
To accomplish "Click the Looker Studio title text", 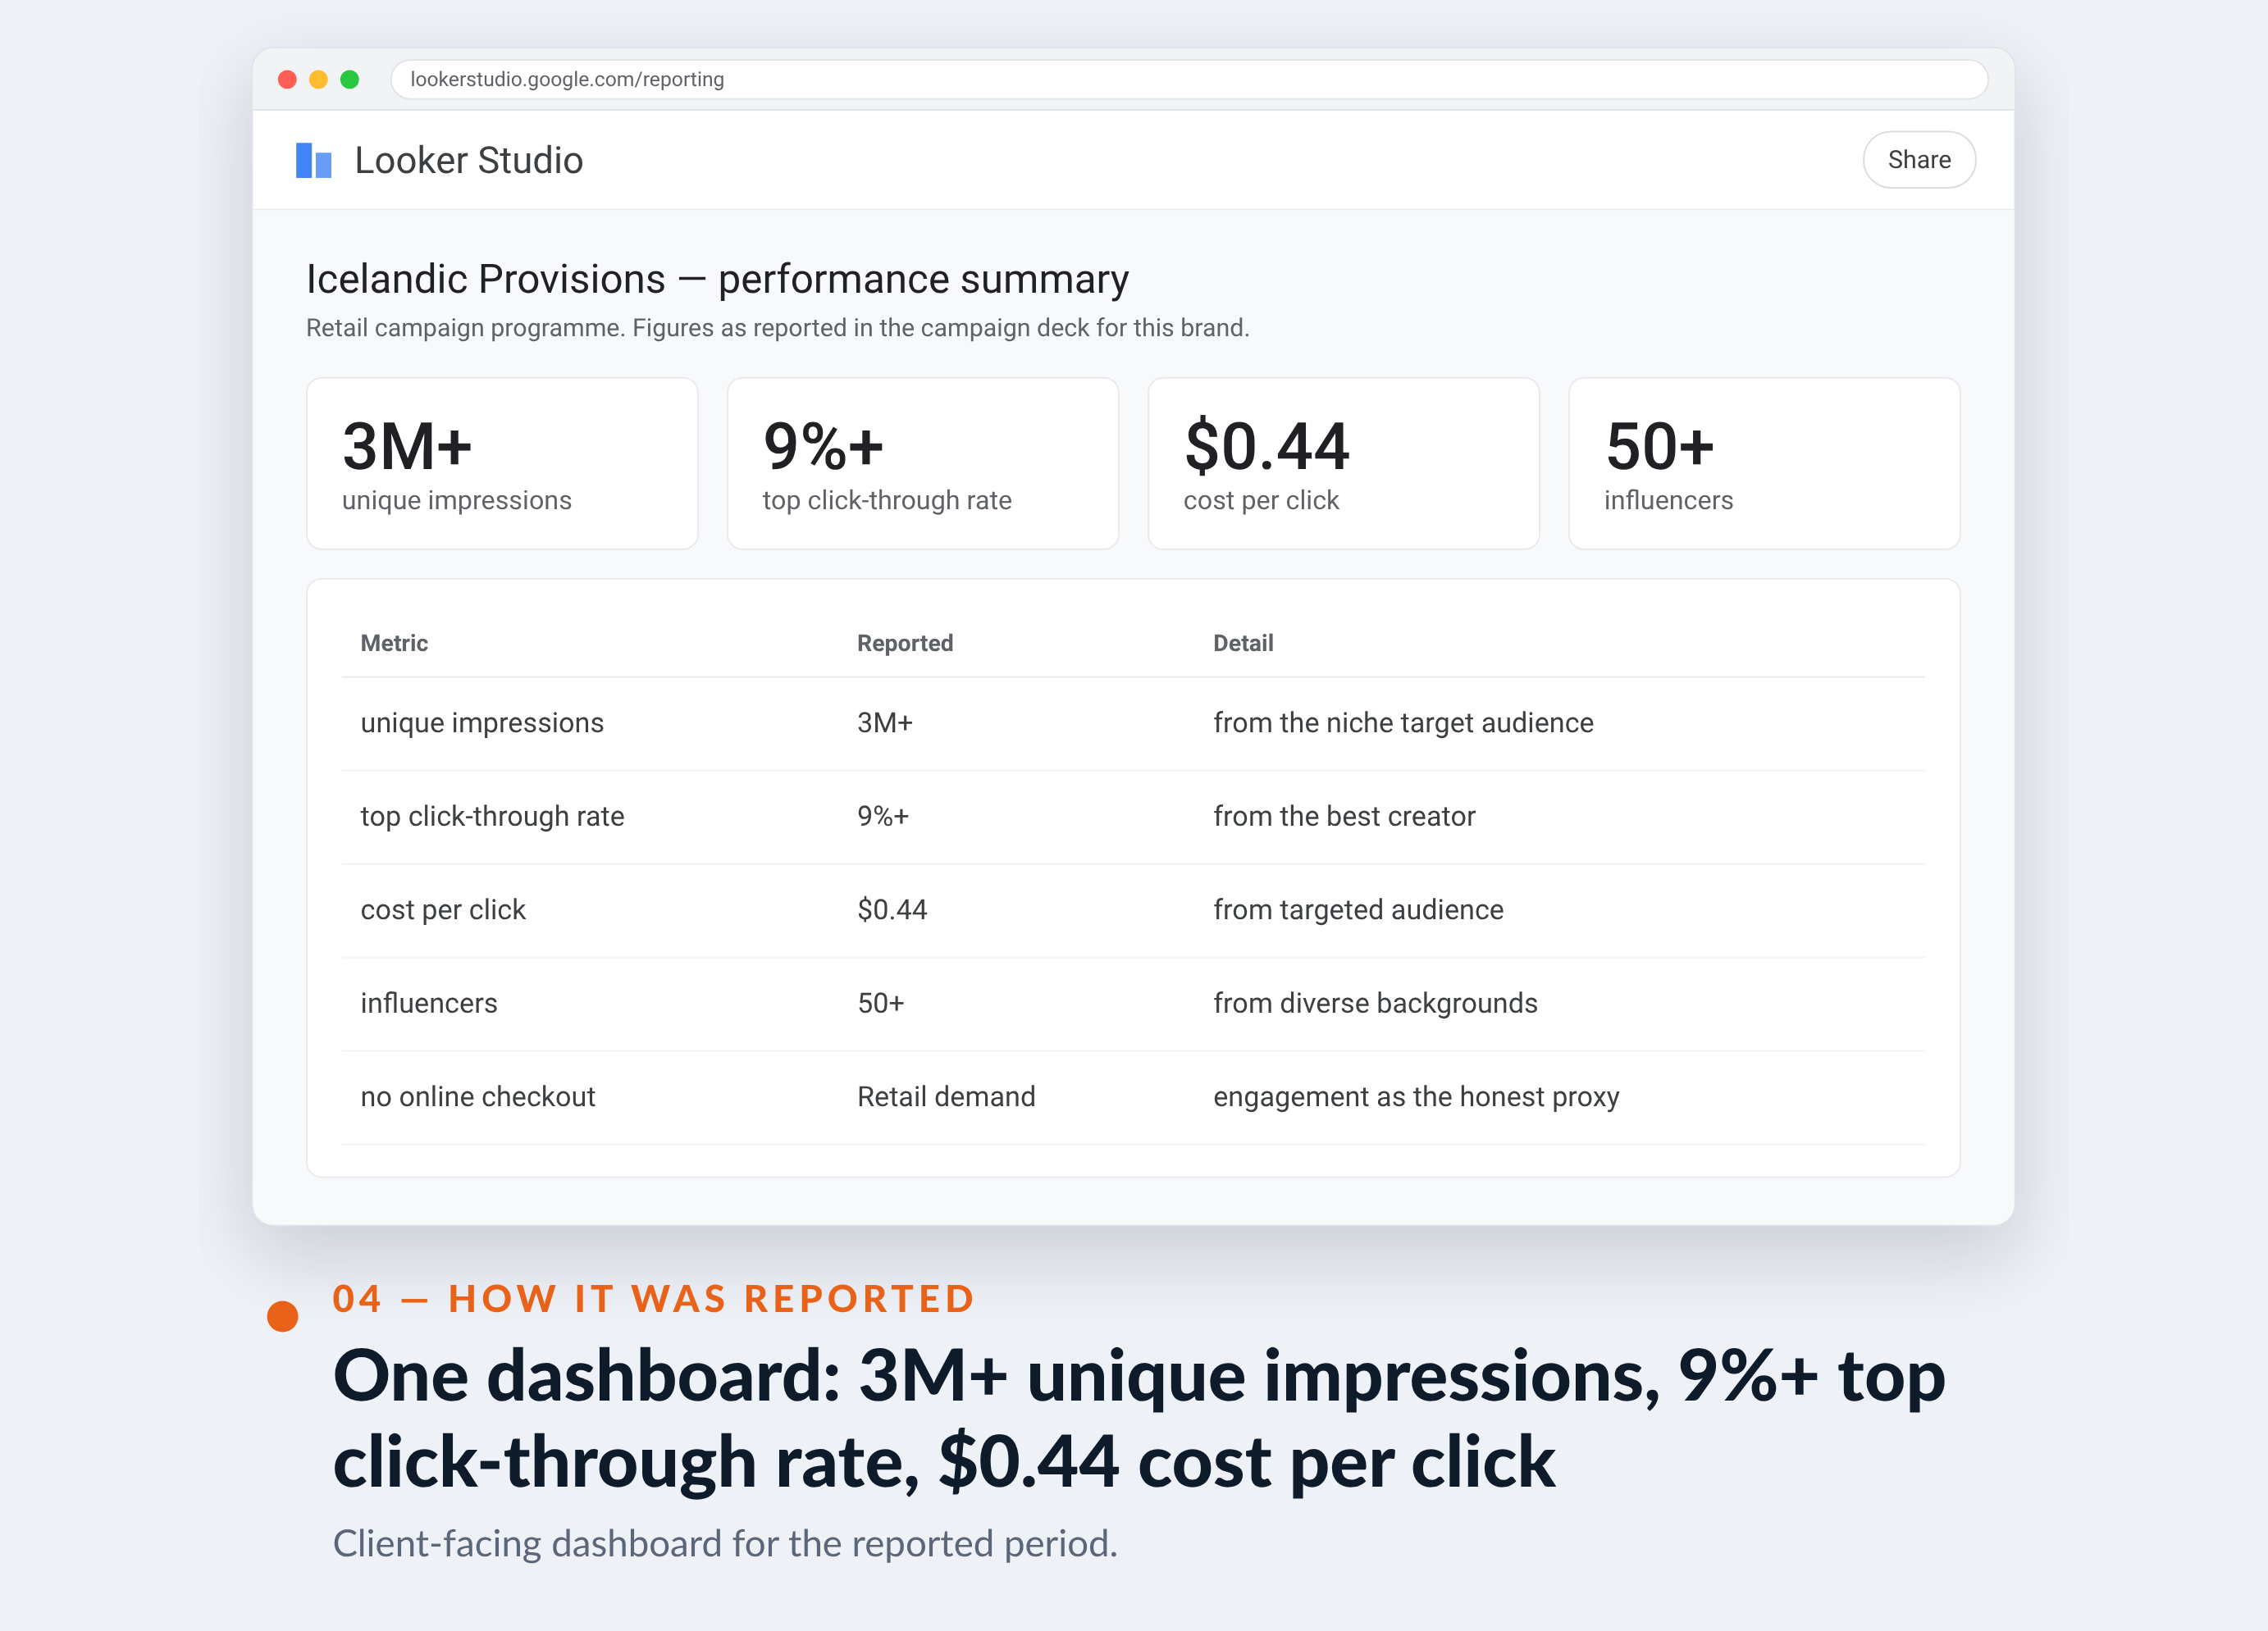I will 468,160.
